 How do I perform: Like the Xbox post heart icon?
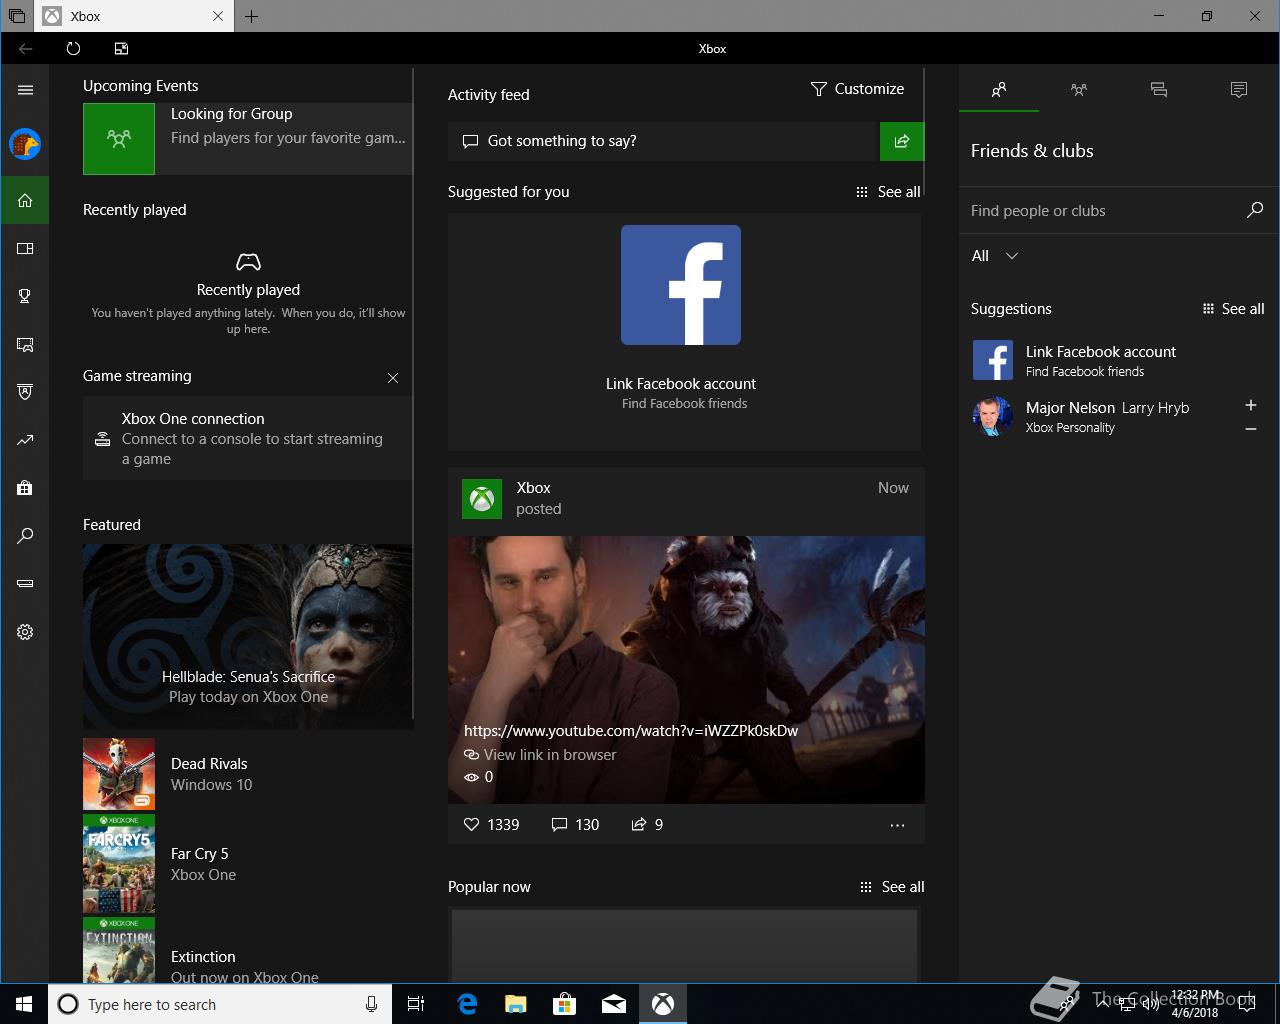pyautogui.click(x=472, y=825)
